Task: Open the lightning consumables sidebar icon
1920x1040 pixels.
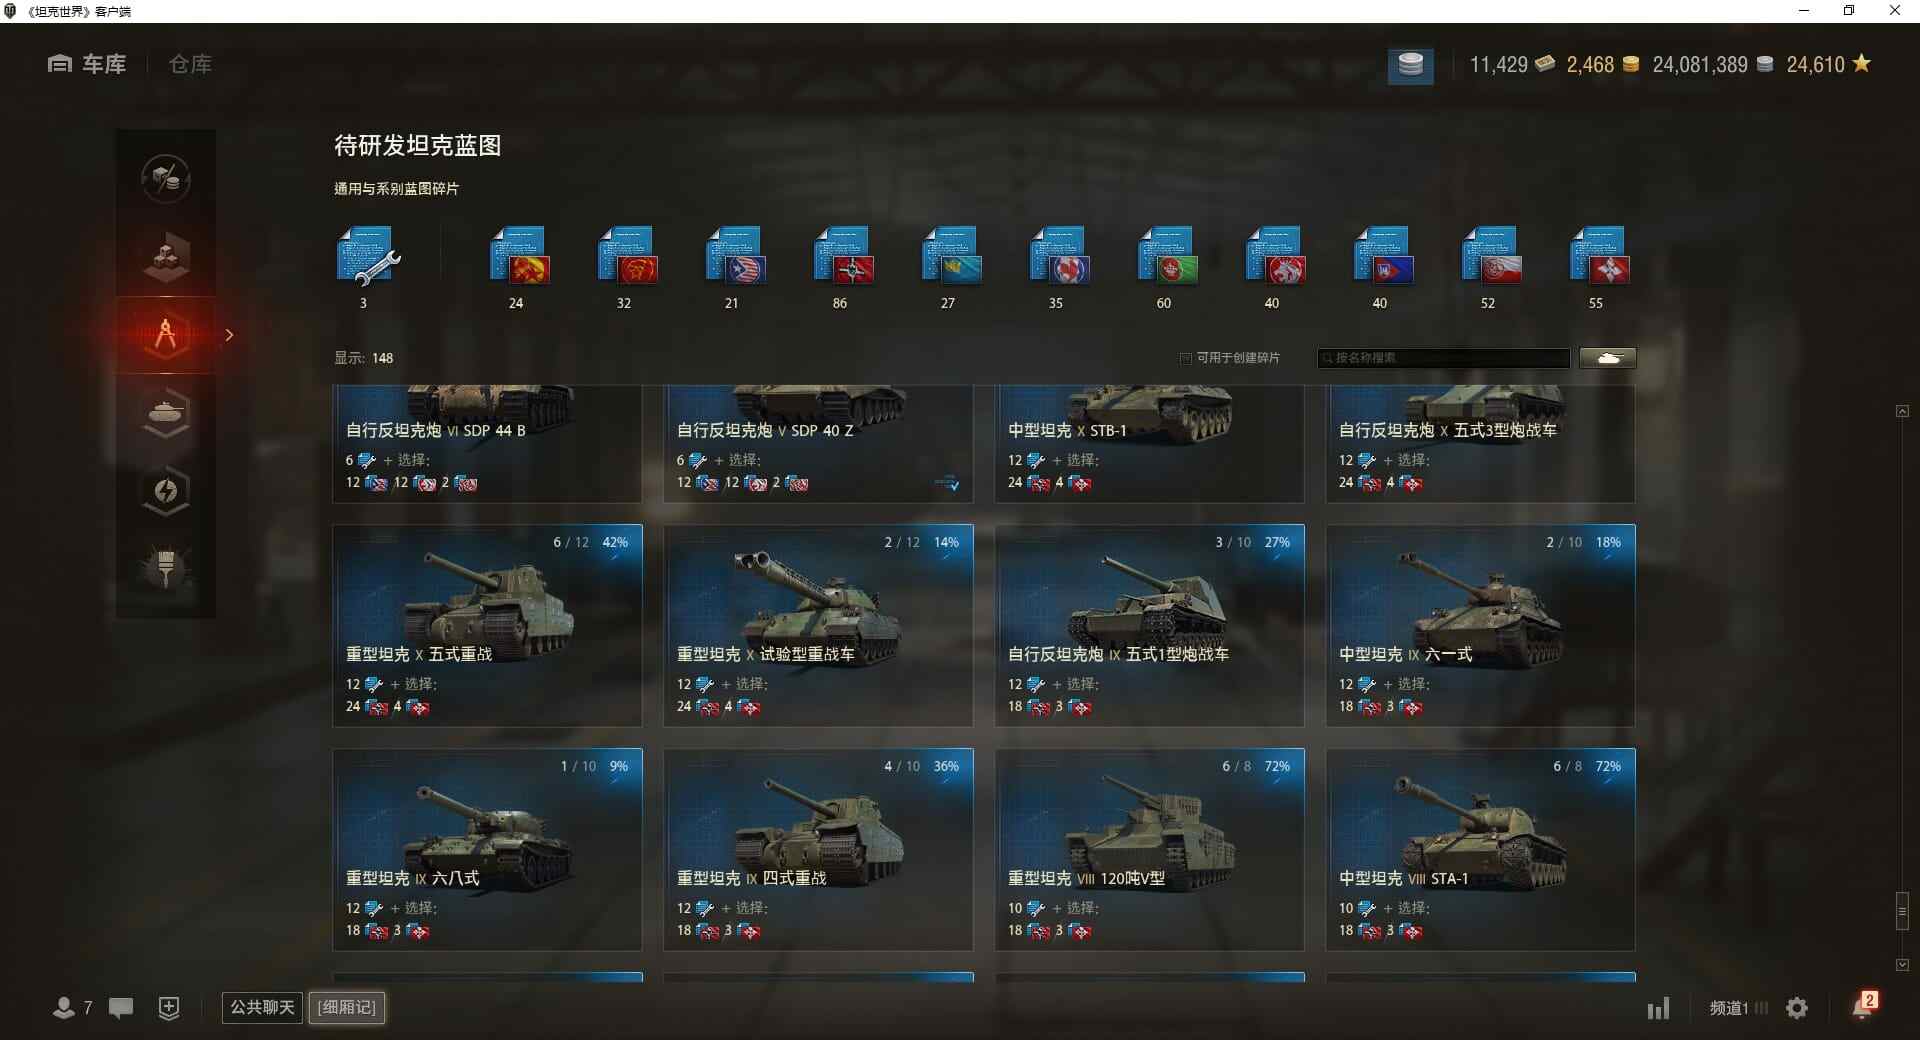Action: pyautogui.click(x=166, y=490)
